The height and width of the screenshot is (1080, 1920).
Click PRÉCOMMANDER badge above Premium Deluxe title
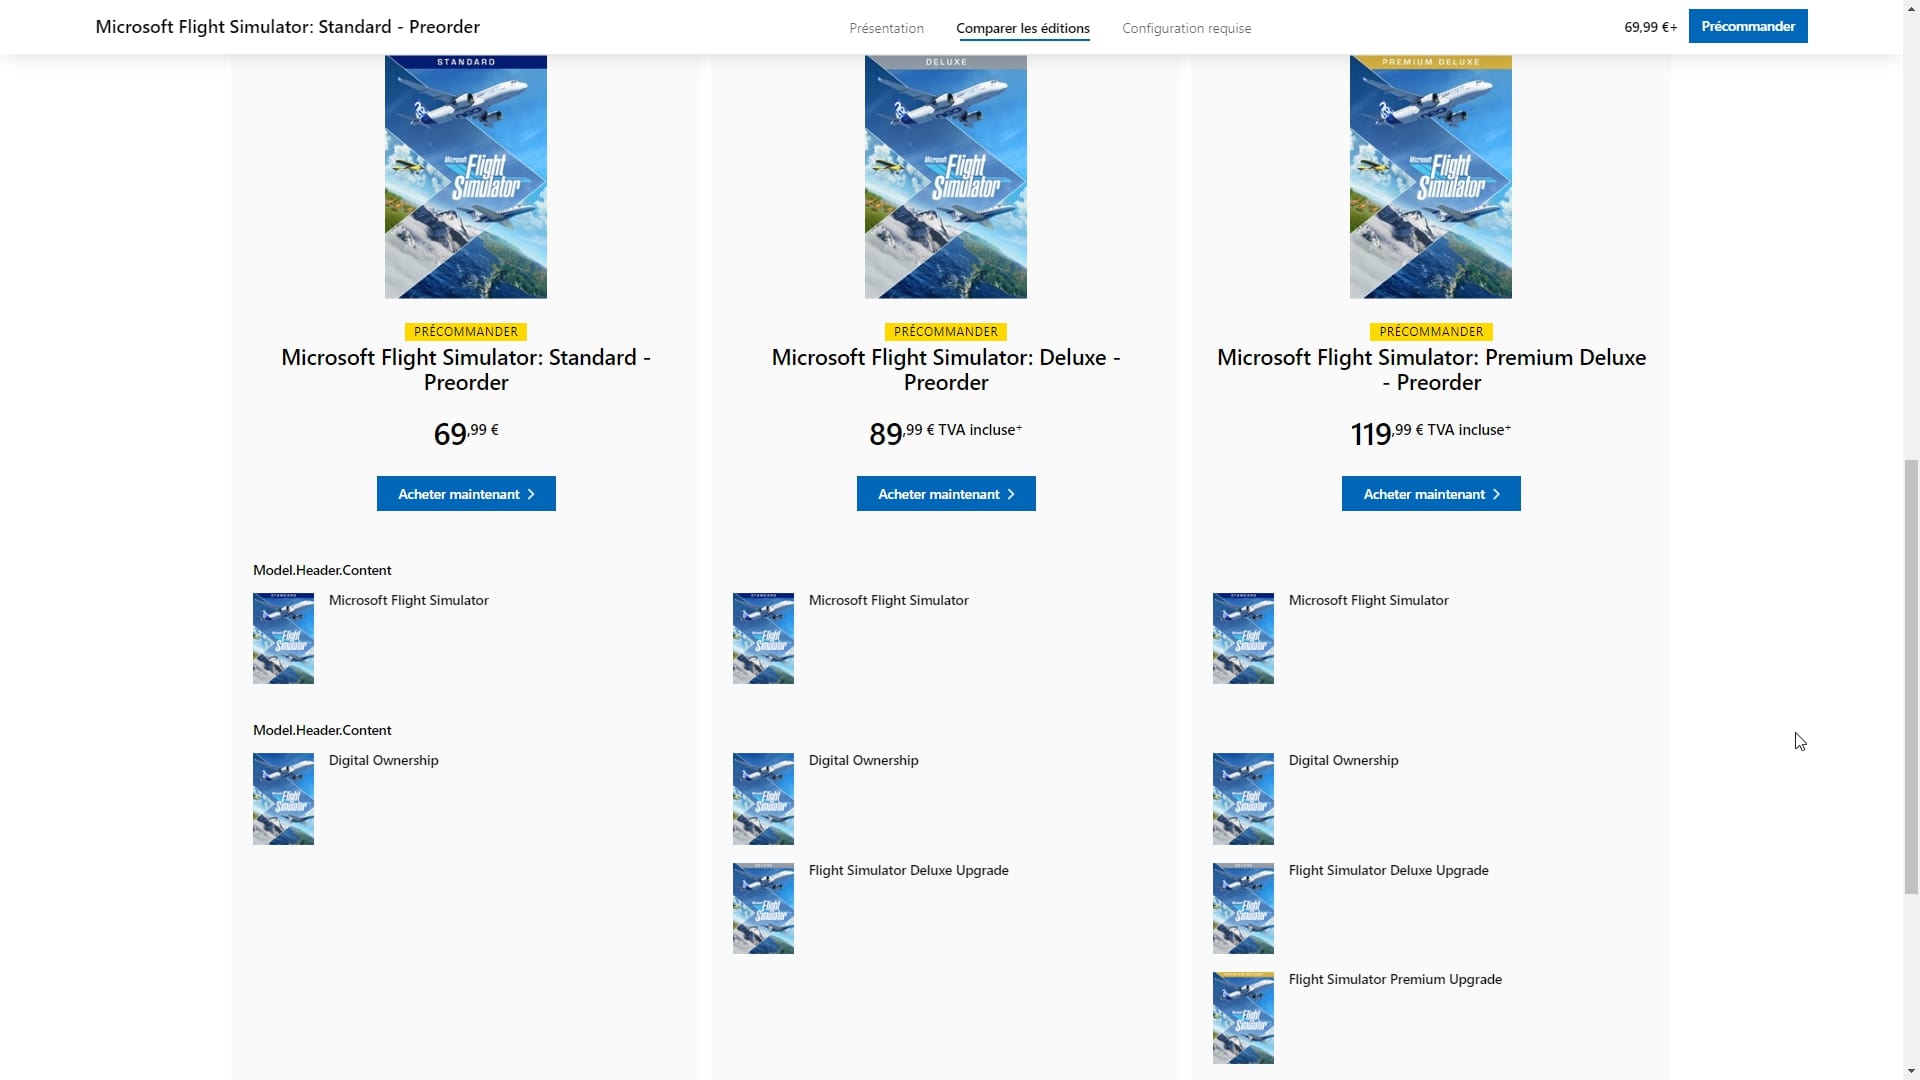1431,332
